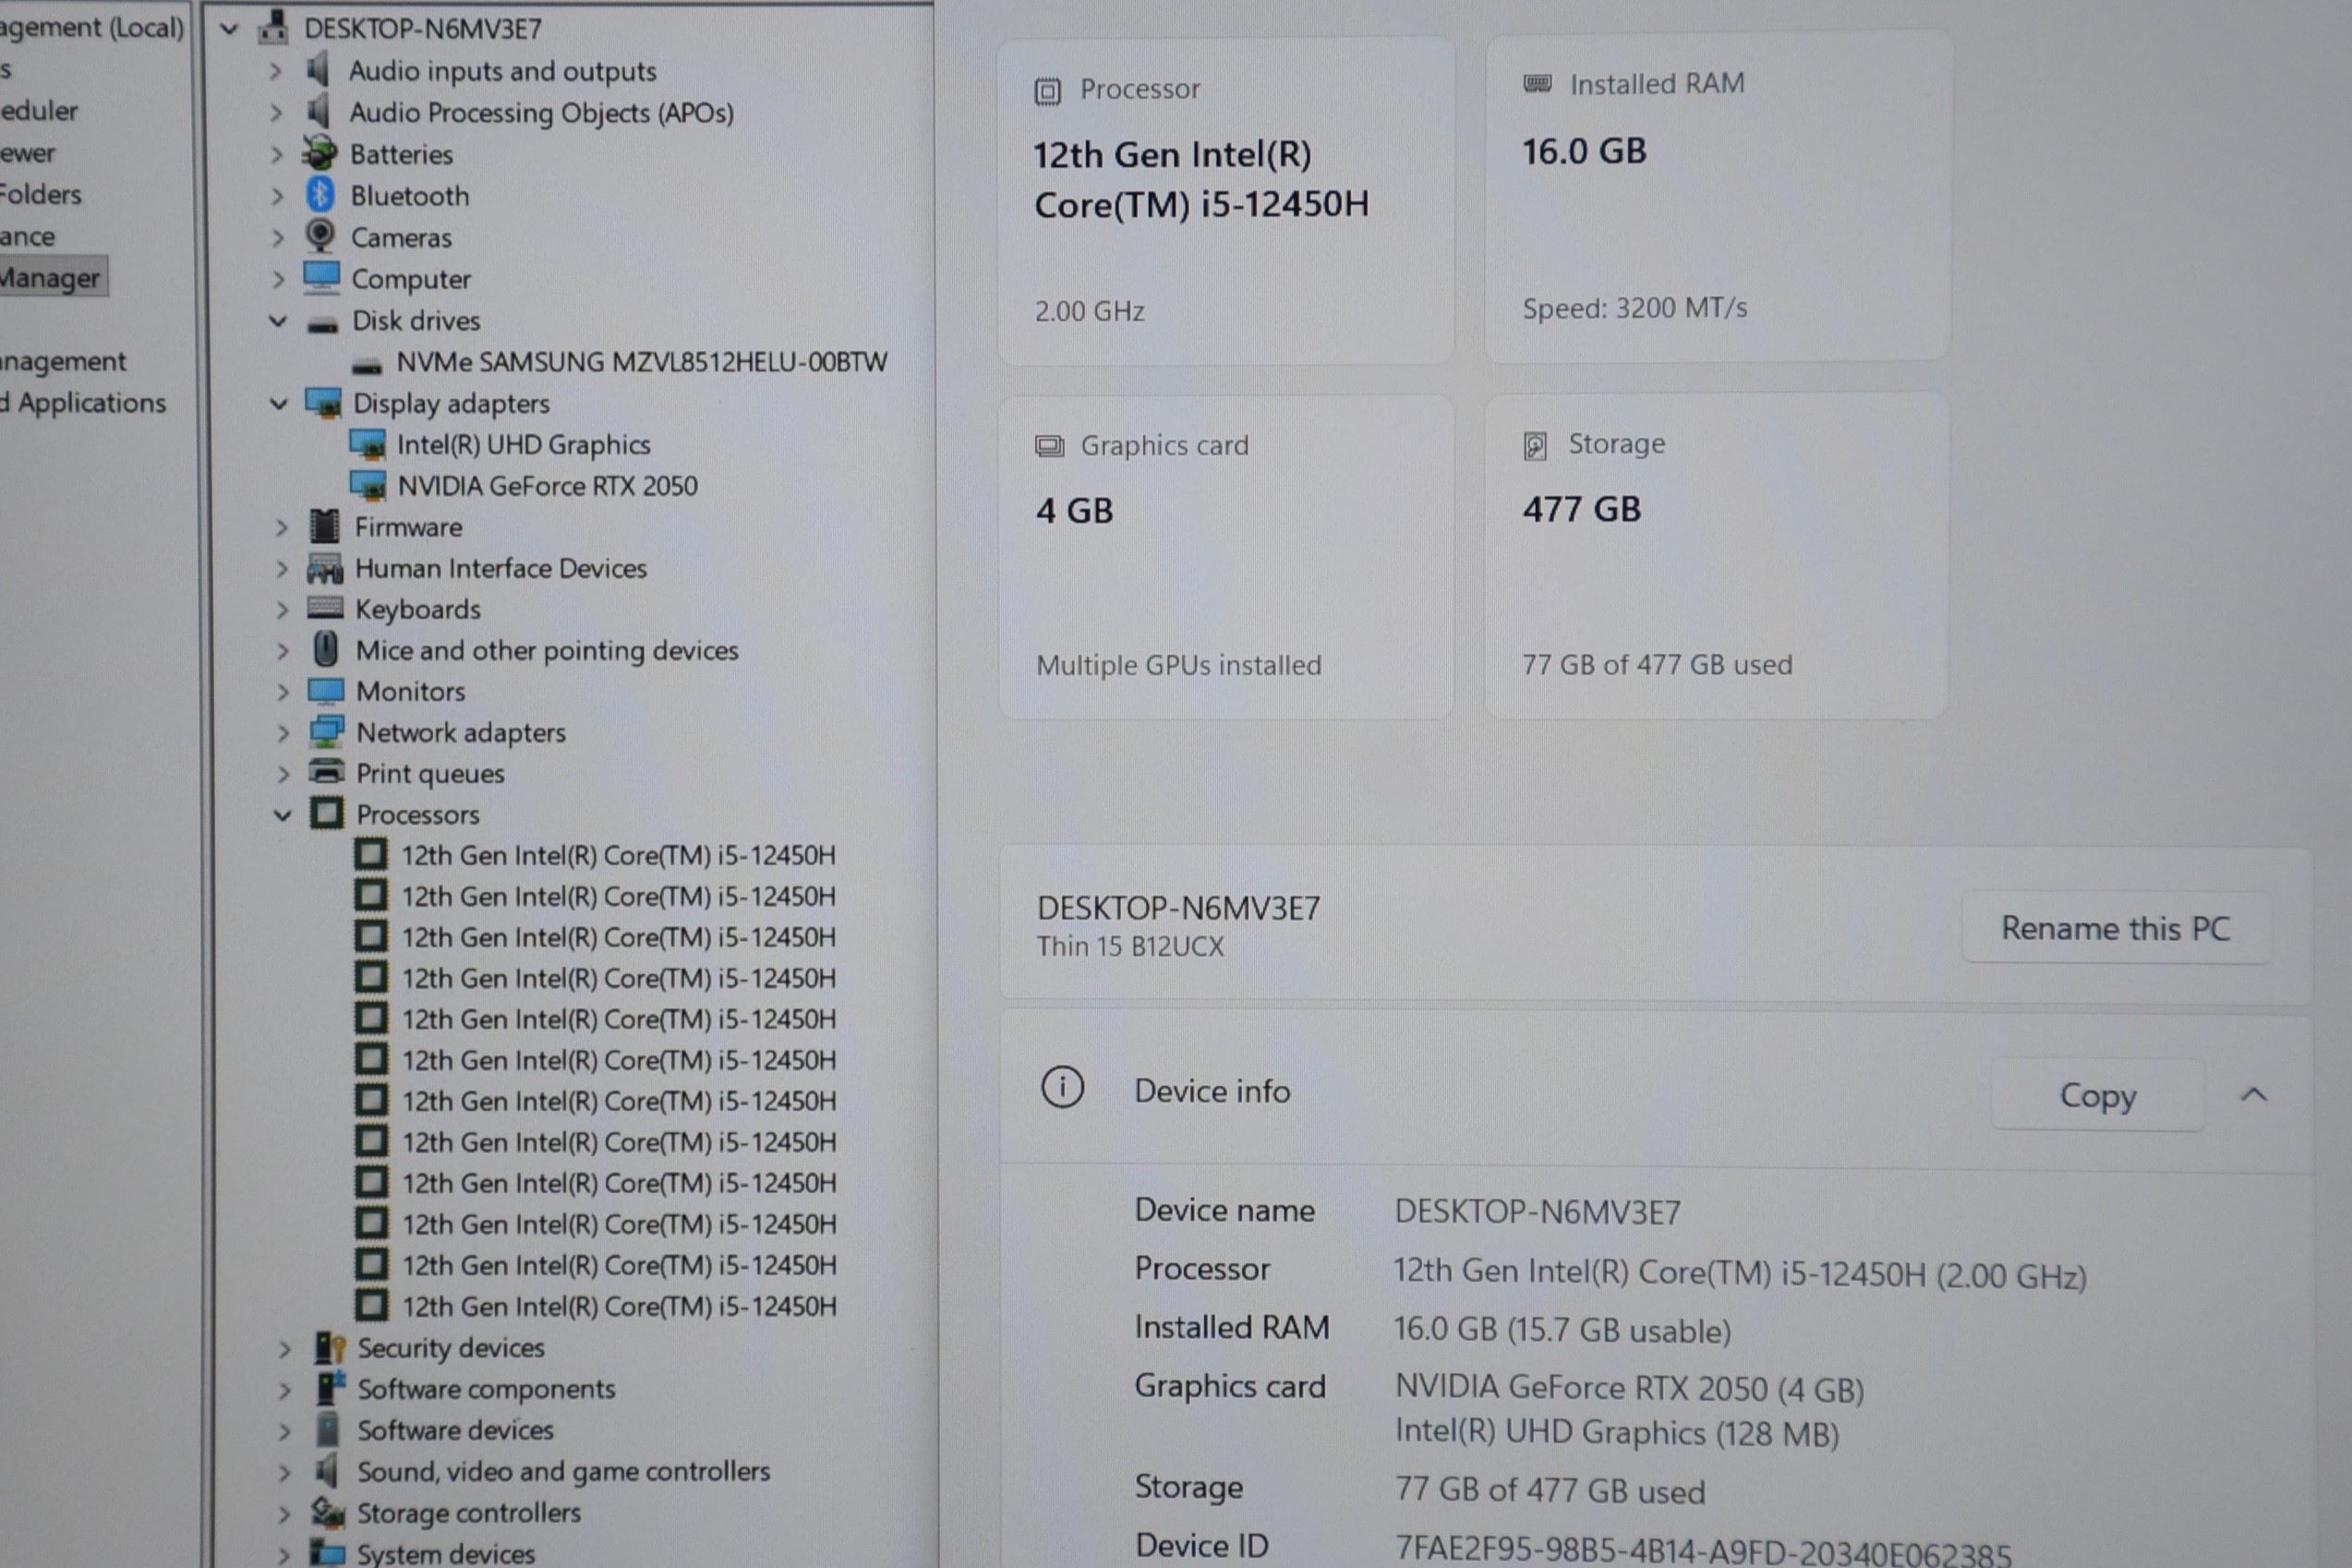The height and width of the screenshot is (1568, 2352).
Task: Click the Cameras webcam icon
Action: [x=320, y=236]
